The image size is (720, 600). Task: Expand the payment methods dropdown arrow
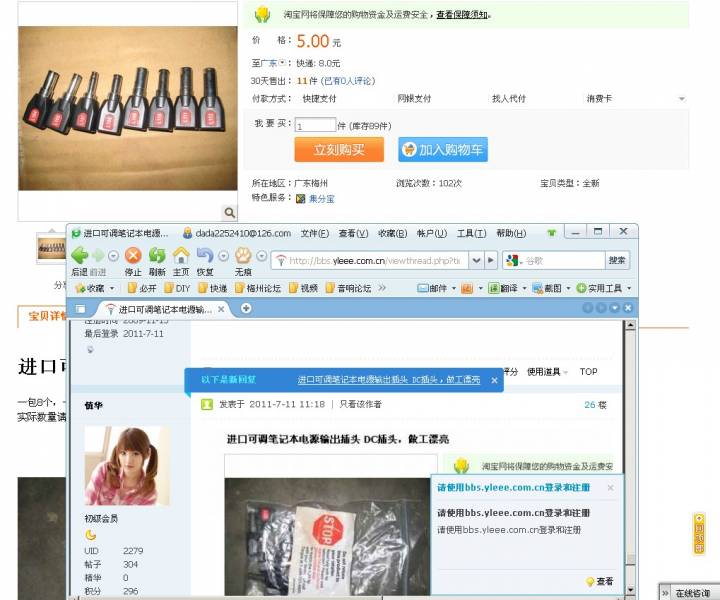point(682,99)
